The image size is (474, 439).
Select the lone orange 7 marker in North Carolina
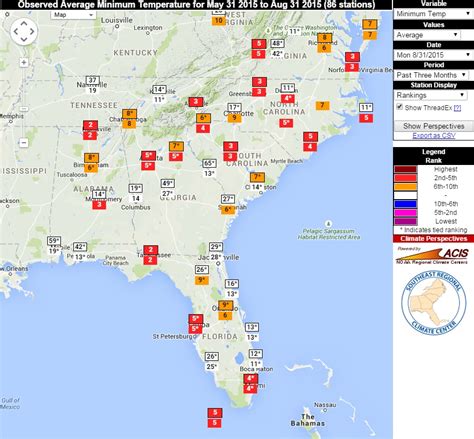(322, 106)
